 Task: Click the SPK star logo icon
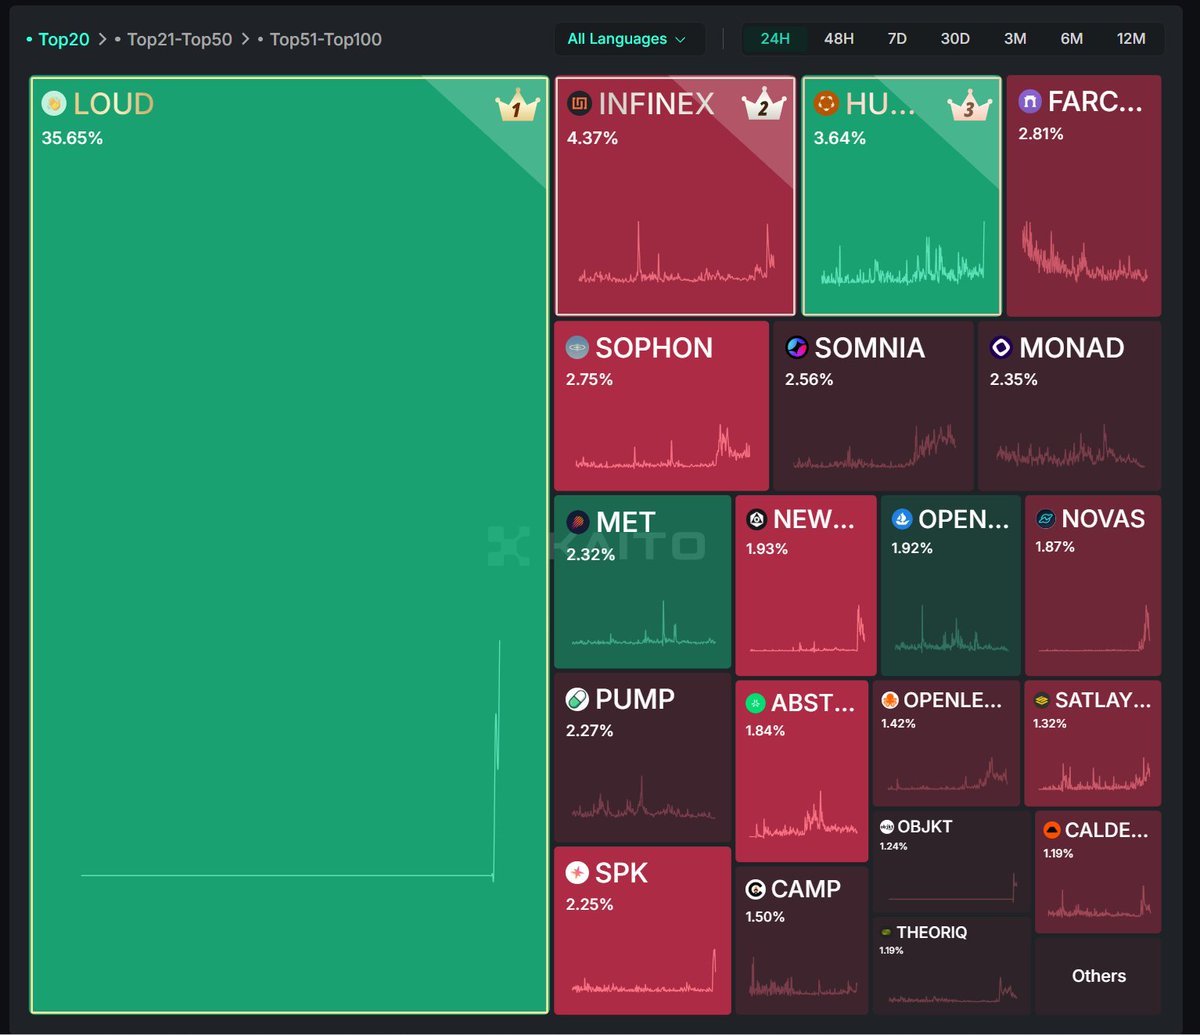(577, 873)
